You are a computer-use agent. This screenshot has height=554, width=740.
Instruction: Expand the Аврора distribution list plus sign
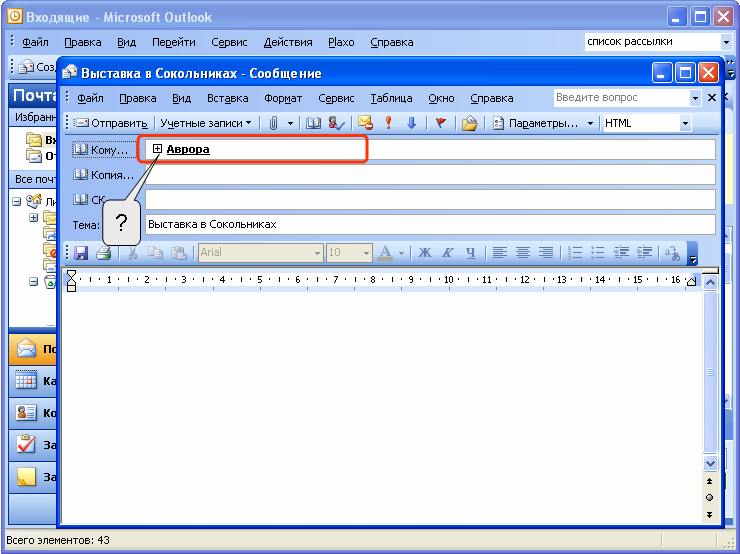pos(157,149)
